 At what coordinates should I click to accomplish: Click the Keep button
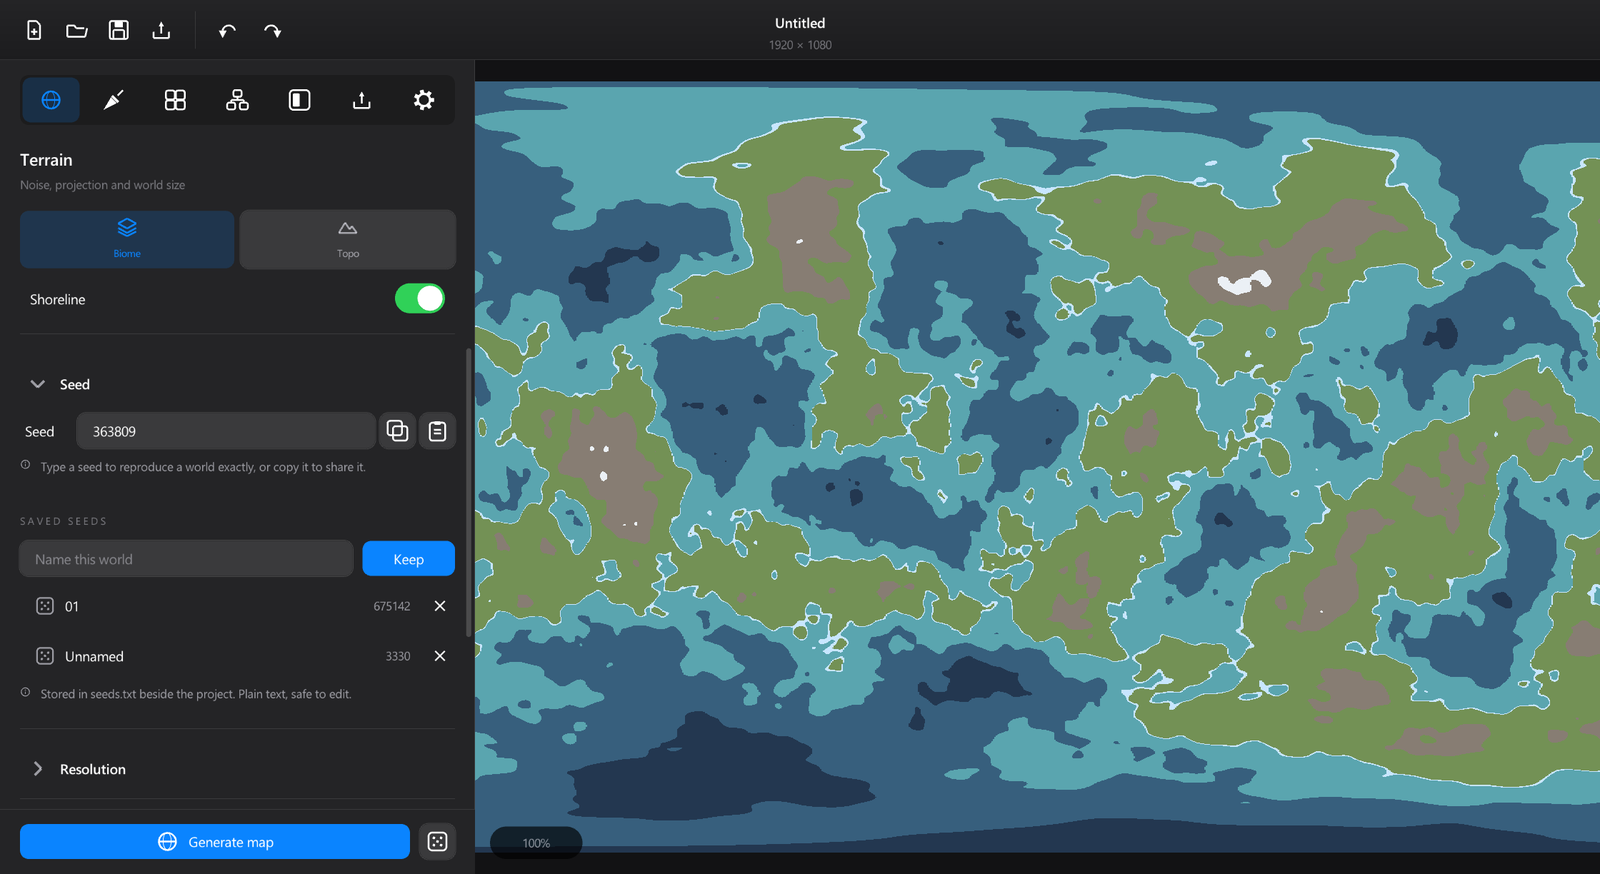[x=408, y=559]
